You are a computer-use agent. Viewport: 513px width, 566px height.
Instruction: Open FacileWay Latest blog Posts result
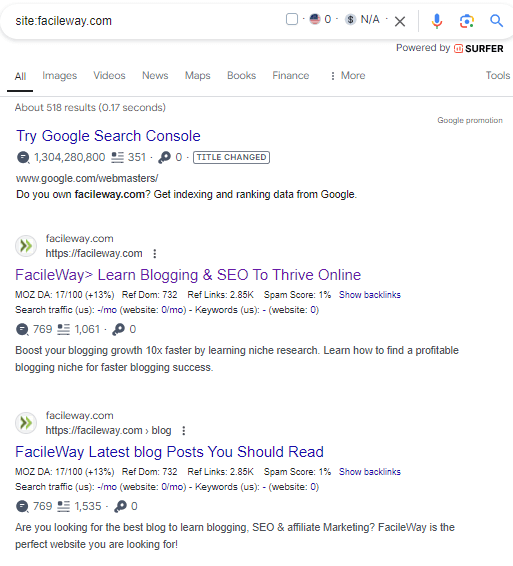click(x=169, y=452)
